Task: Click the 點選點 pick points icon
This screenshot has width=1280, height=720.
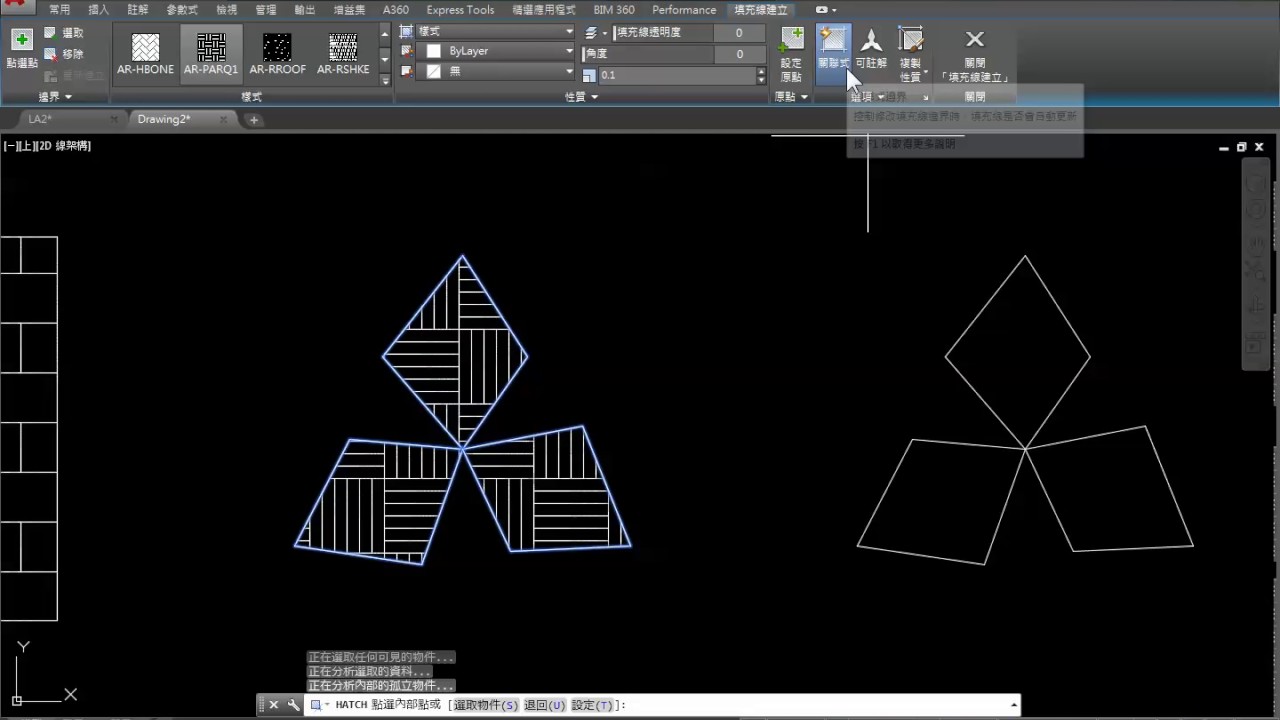Action: click(21, 40)
